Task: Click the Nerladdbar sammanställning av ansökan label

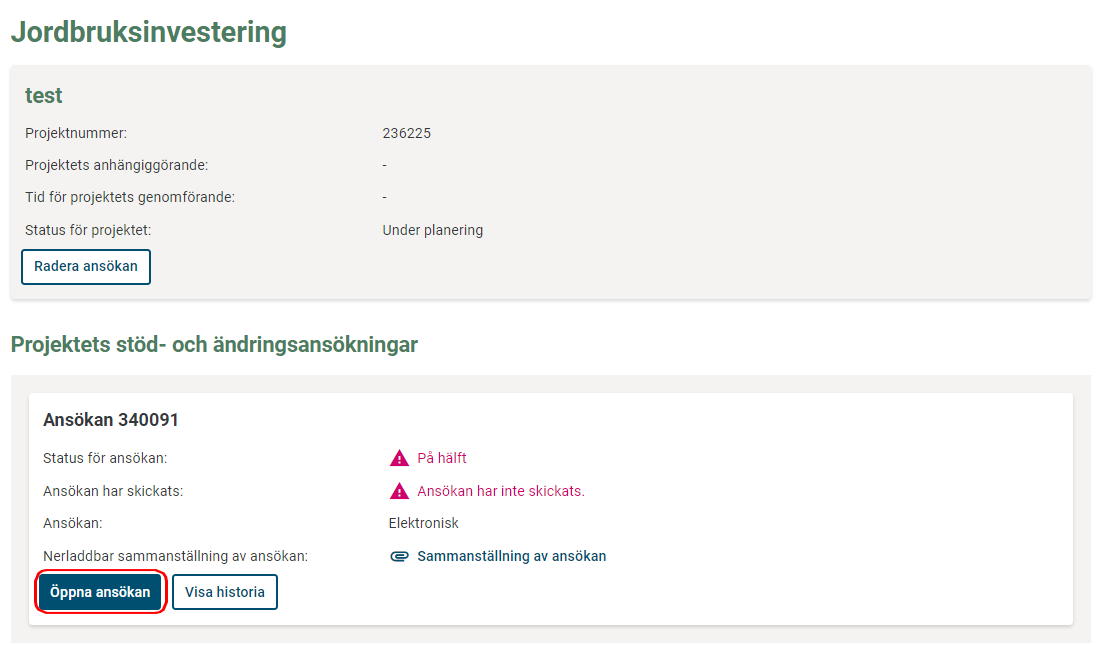Action: click(175, 557)
